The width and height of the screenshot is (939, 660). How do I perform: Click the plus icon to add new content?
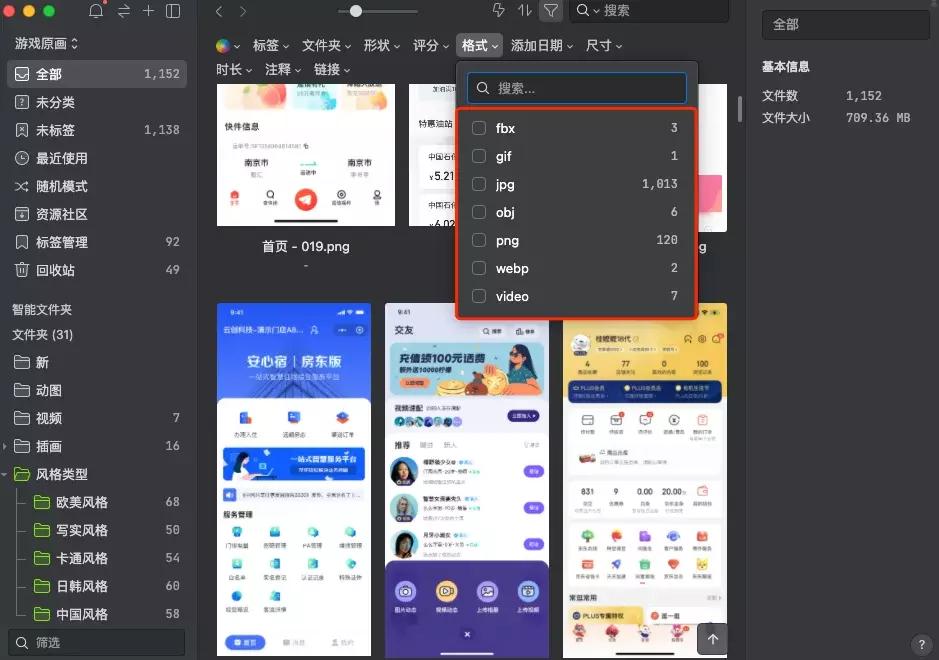pos(148,11)
